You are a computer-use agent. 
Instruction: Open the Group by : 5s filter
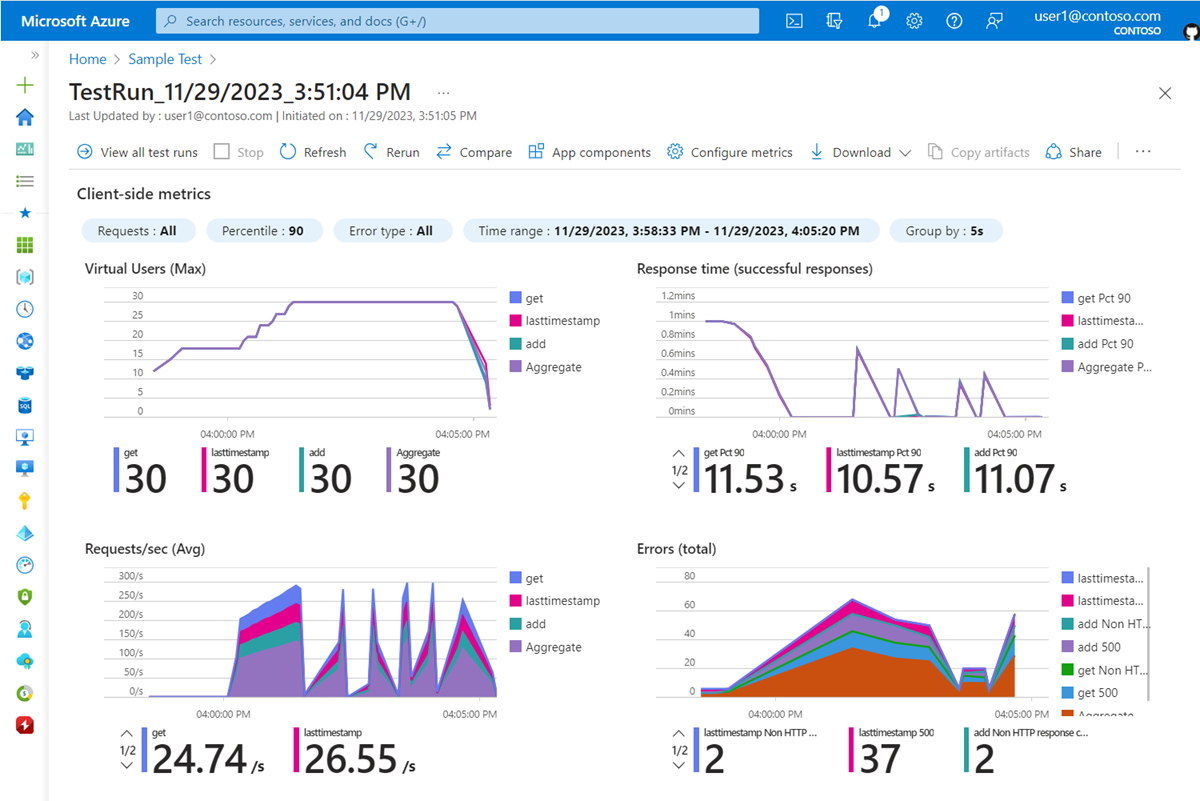click(x=945, y=230)
